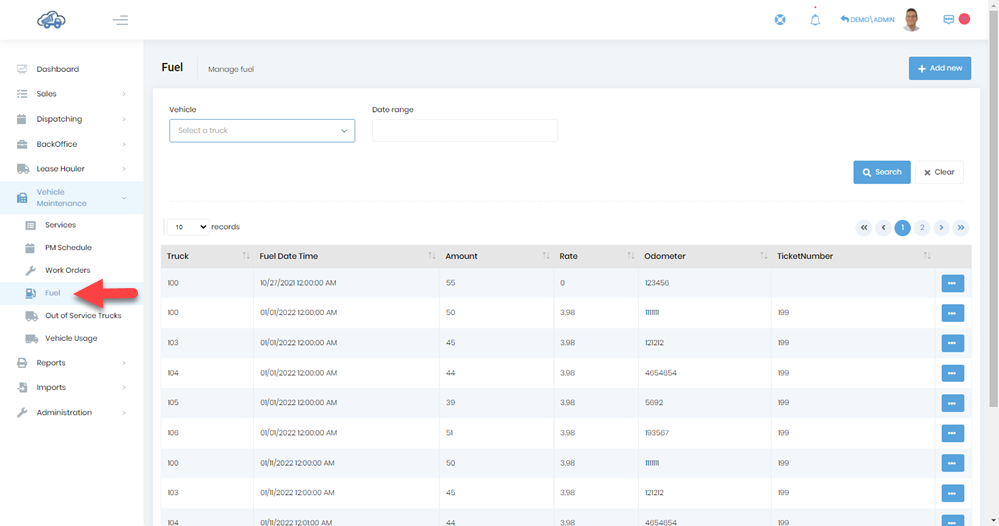
Task: Click amount value 55
Action: tap(450, 283)
